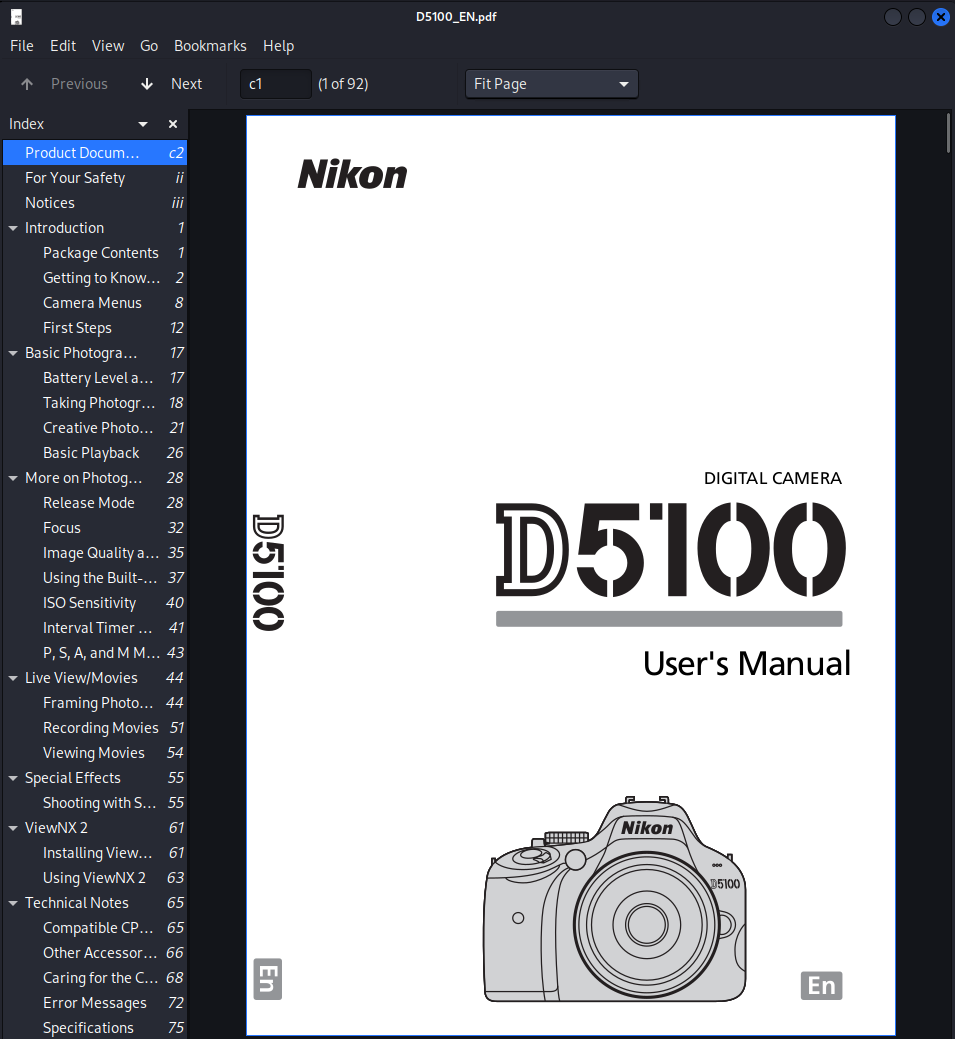Open the Fit Page zoom dropdown

click(x=551, y=84)
